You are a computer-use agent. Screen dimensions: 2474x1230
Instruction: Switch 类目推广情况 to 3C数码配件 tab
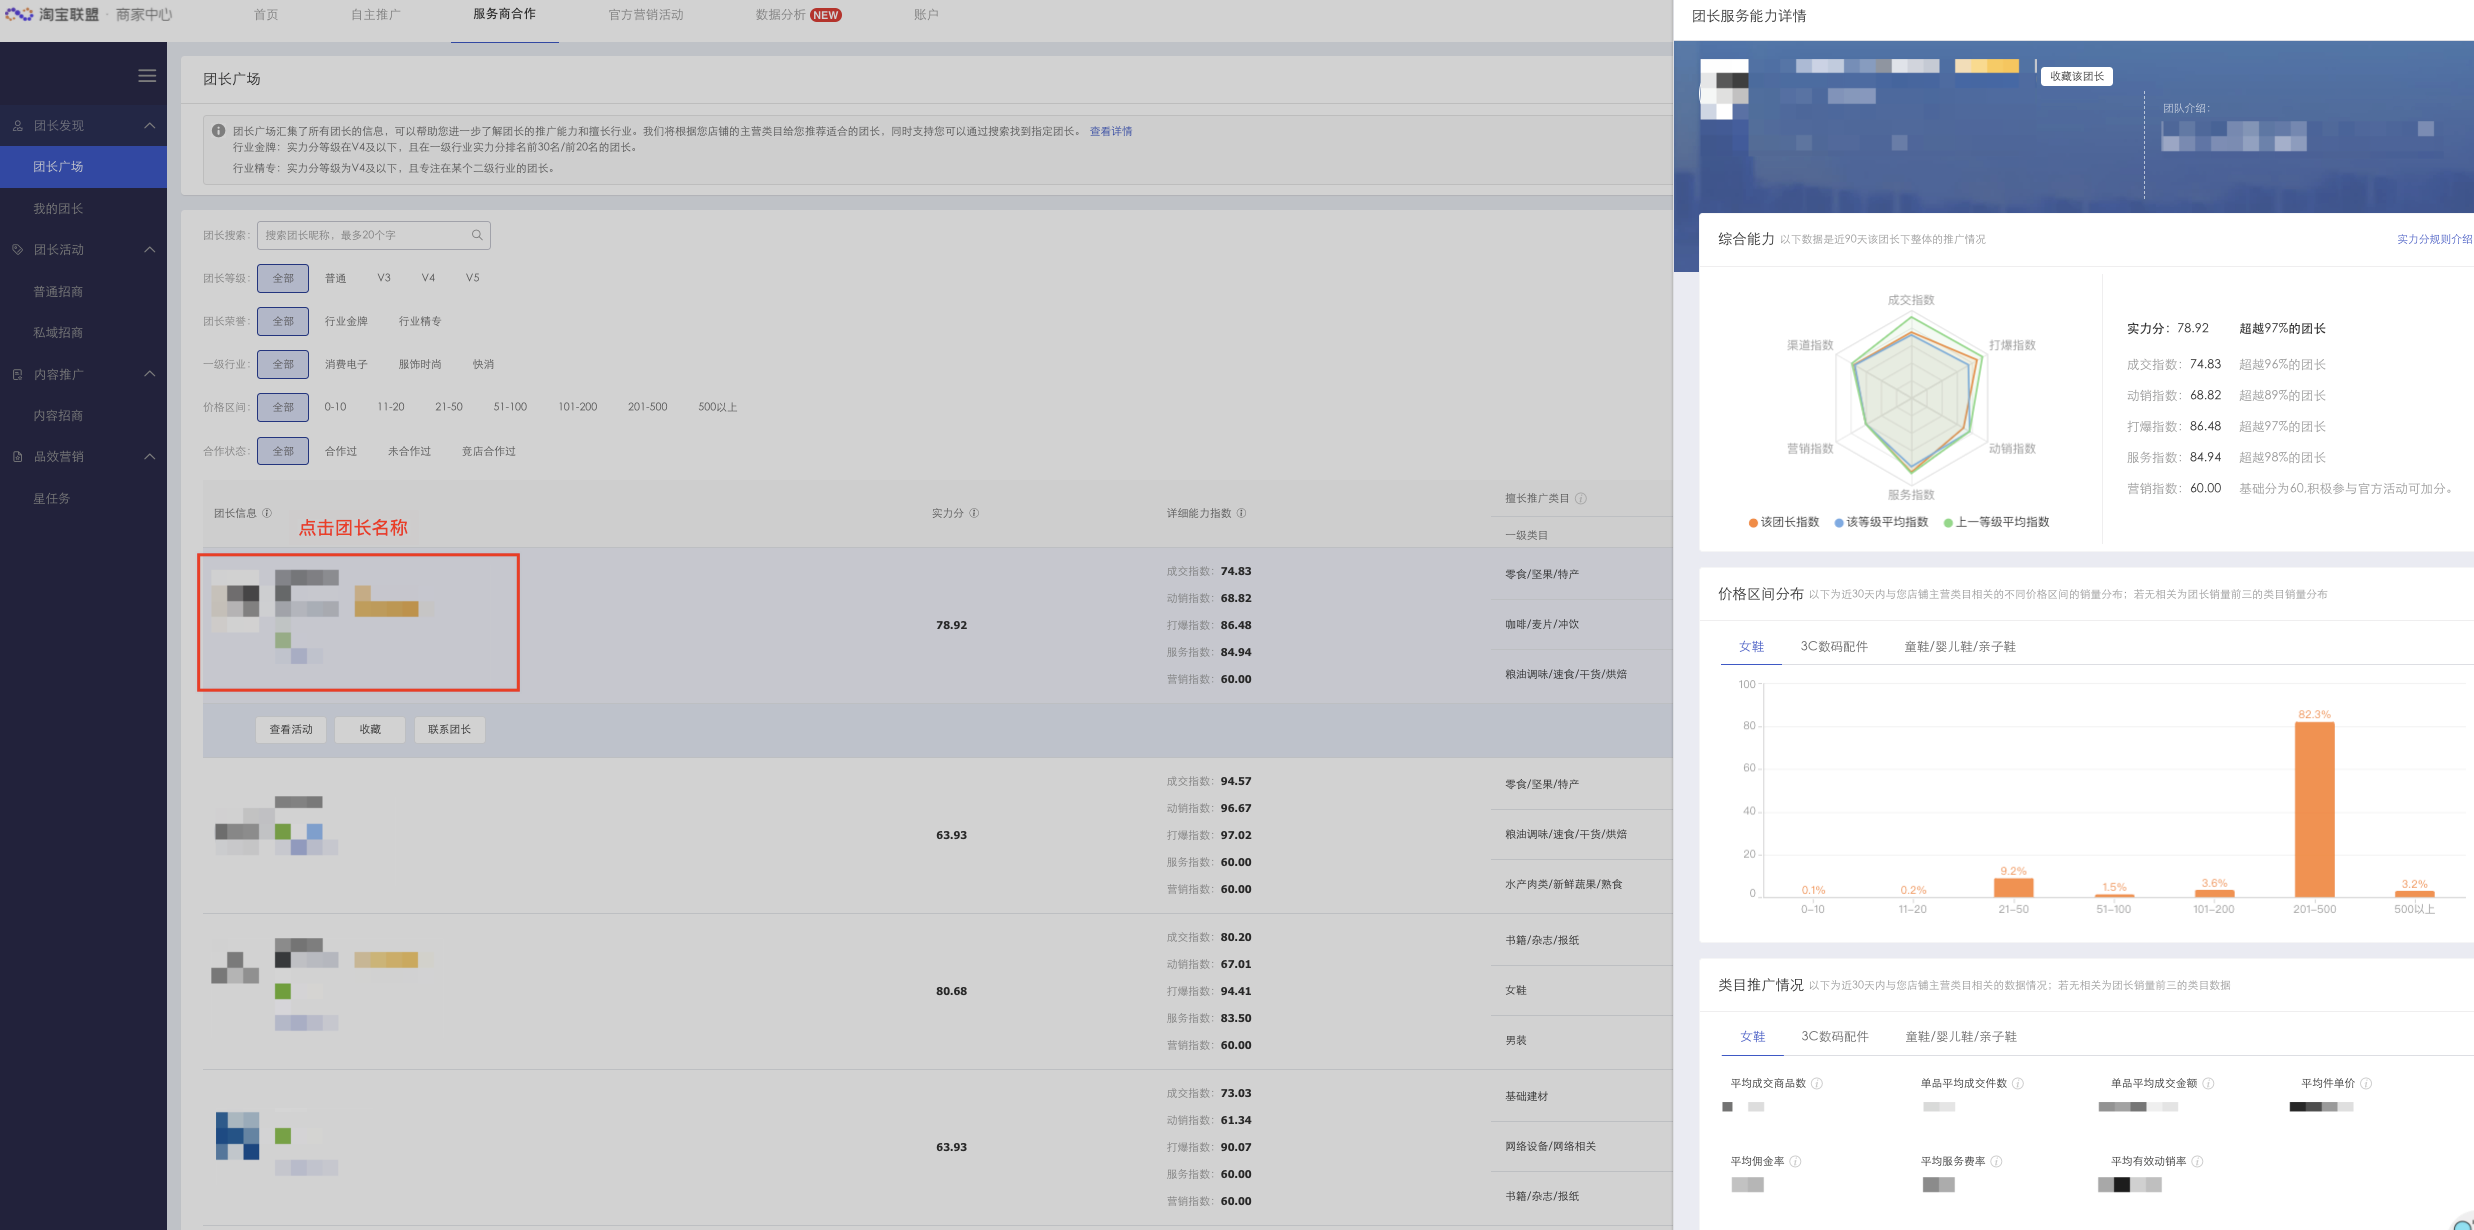(x=1835, y=1037)
